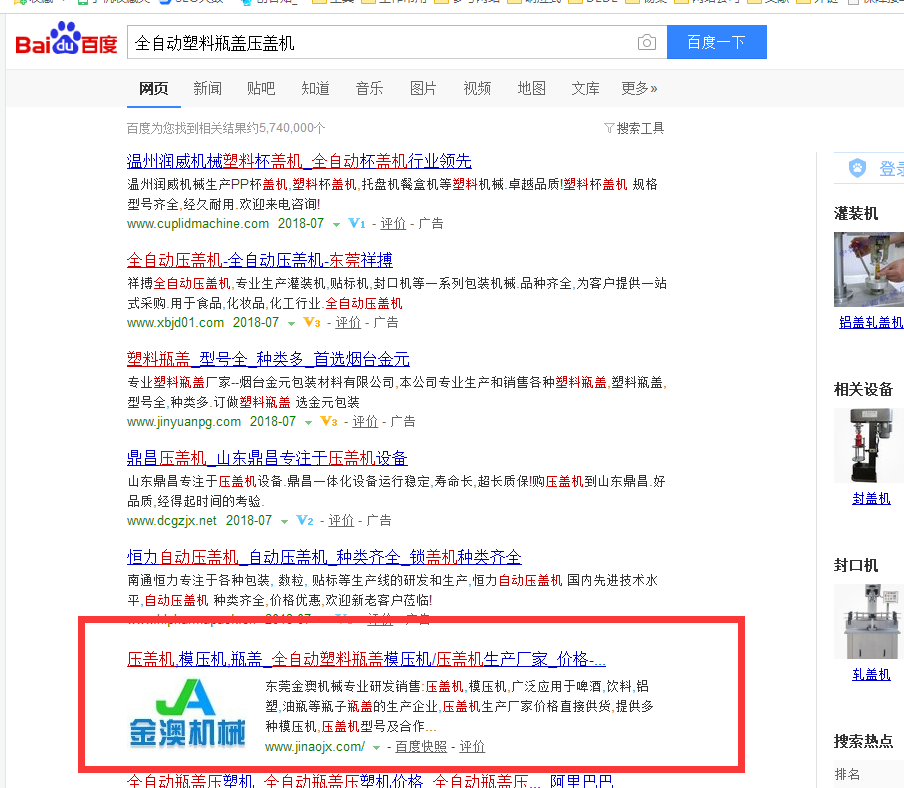Click the camera image-search icon
This screenshot has width=904, height=788.
(647, 43)
